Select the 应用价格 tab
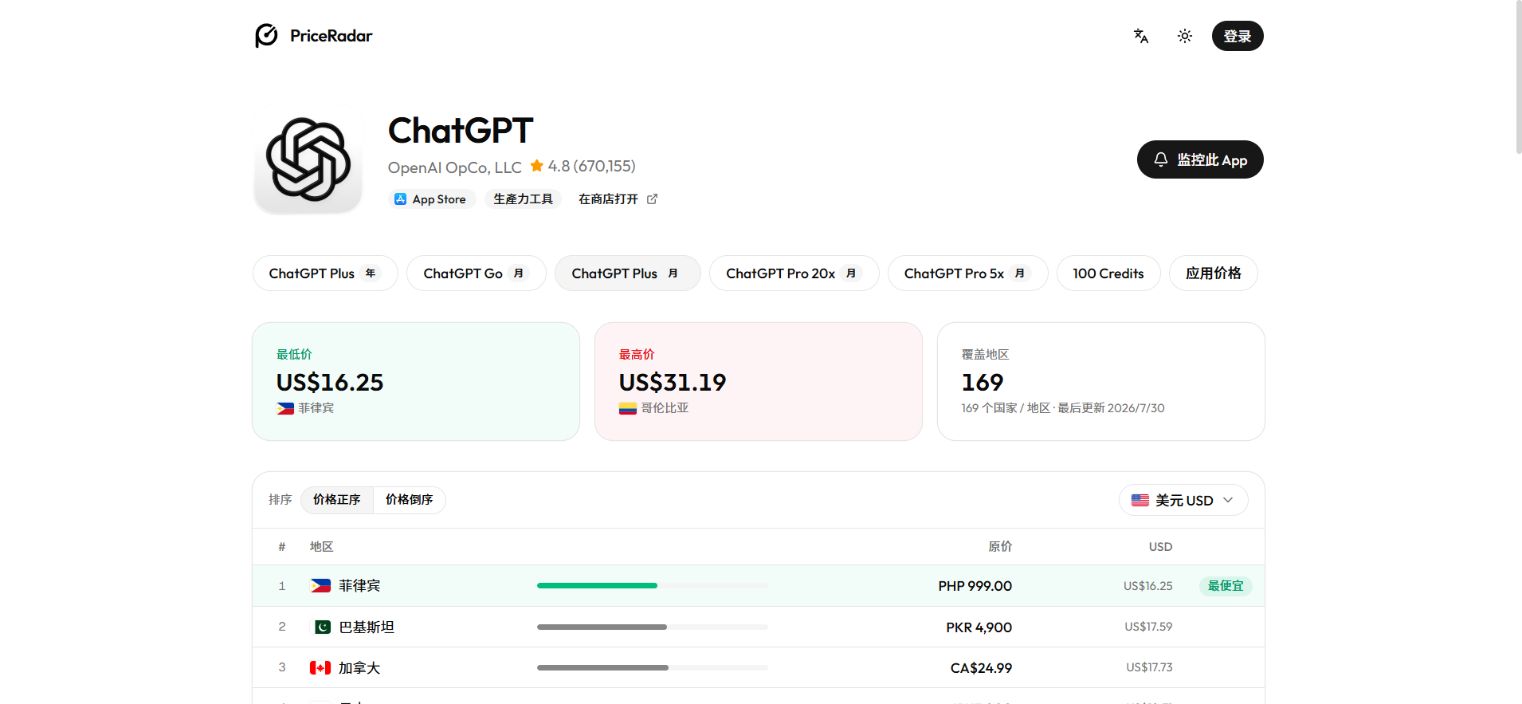 click(x=1213, y=273)
